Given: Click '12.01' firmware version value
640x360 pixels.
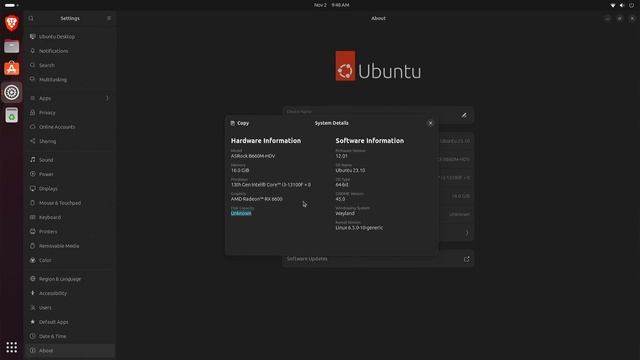Looking at the screenshot, I should 341,156.
